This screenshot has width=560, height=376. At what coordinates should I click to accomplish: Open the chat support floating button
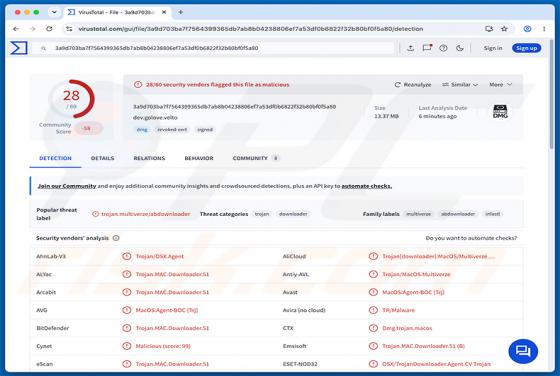(x=523, y=351)
